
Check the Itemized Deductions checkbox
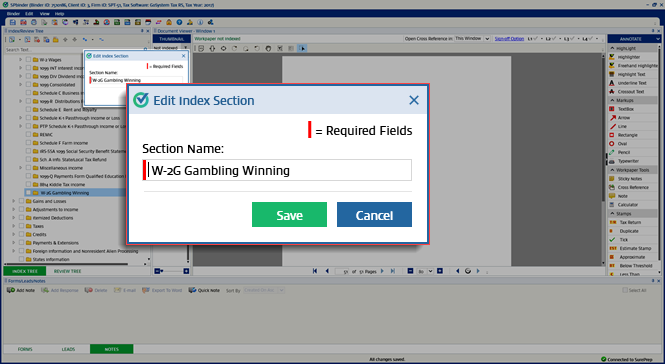tap(21, 218)
